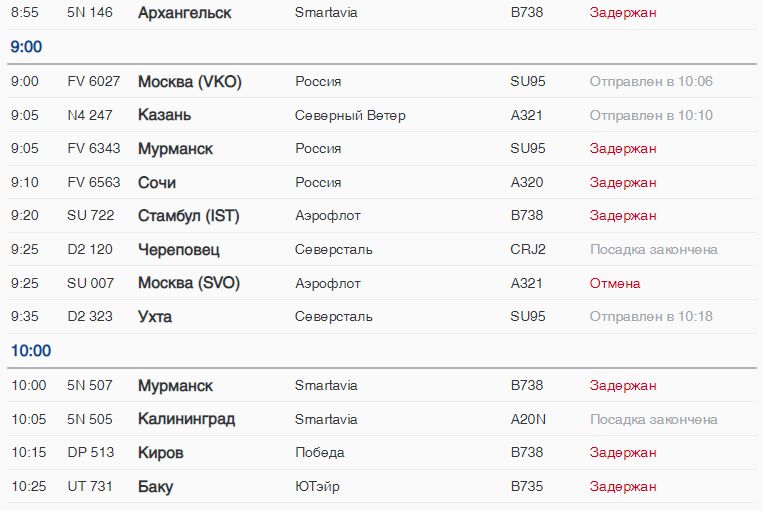The height and width of the screenshot is (511, 763).
Task: Open the Сочи flight FV 6563
Action: pos(382,182)
